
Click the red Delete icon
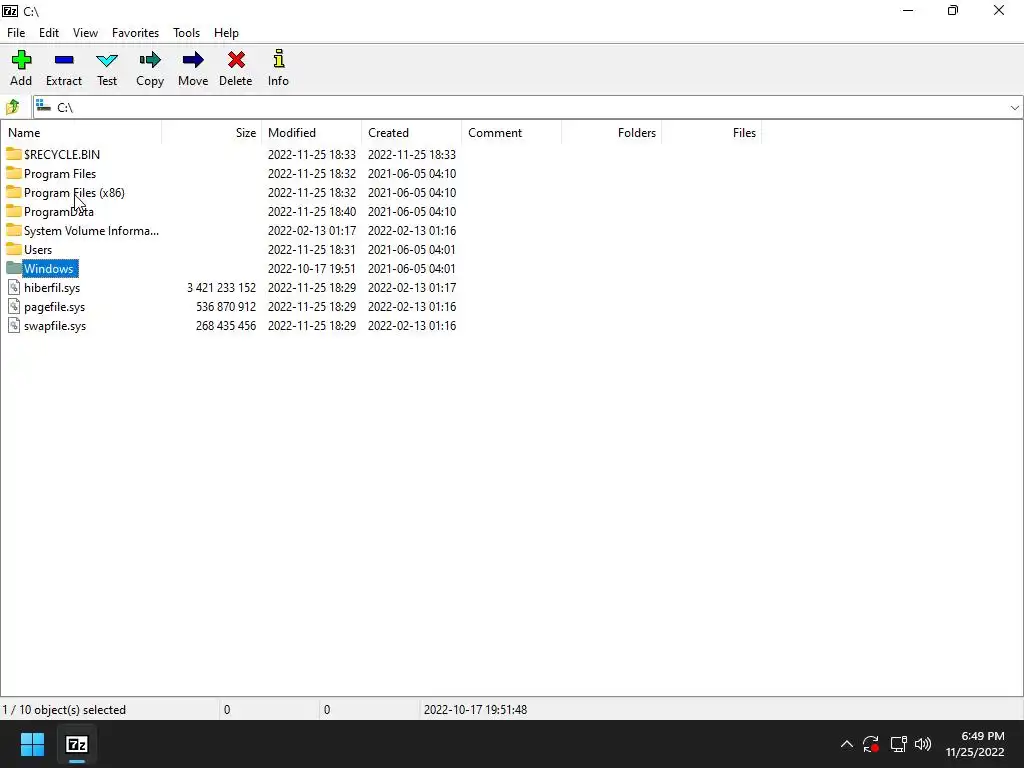(x=236, y=60)
